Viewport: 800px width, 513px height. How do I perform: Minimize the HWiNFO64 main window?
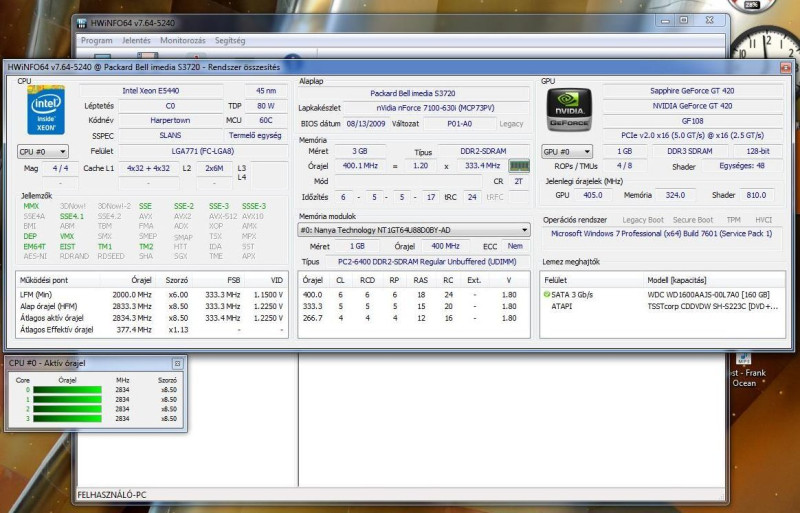click(665, 21)
